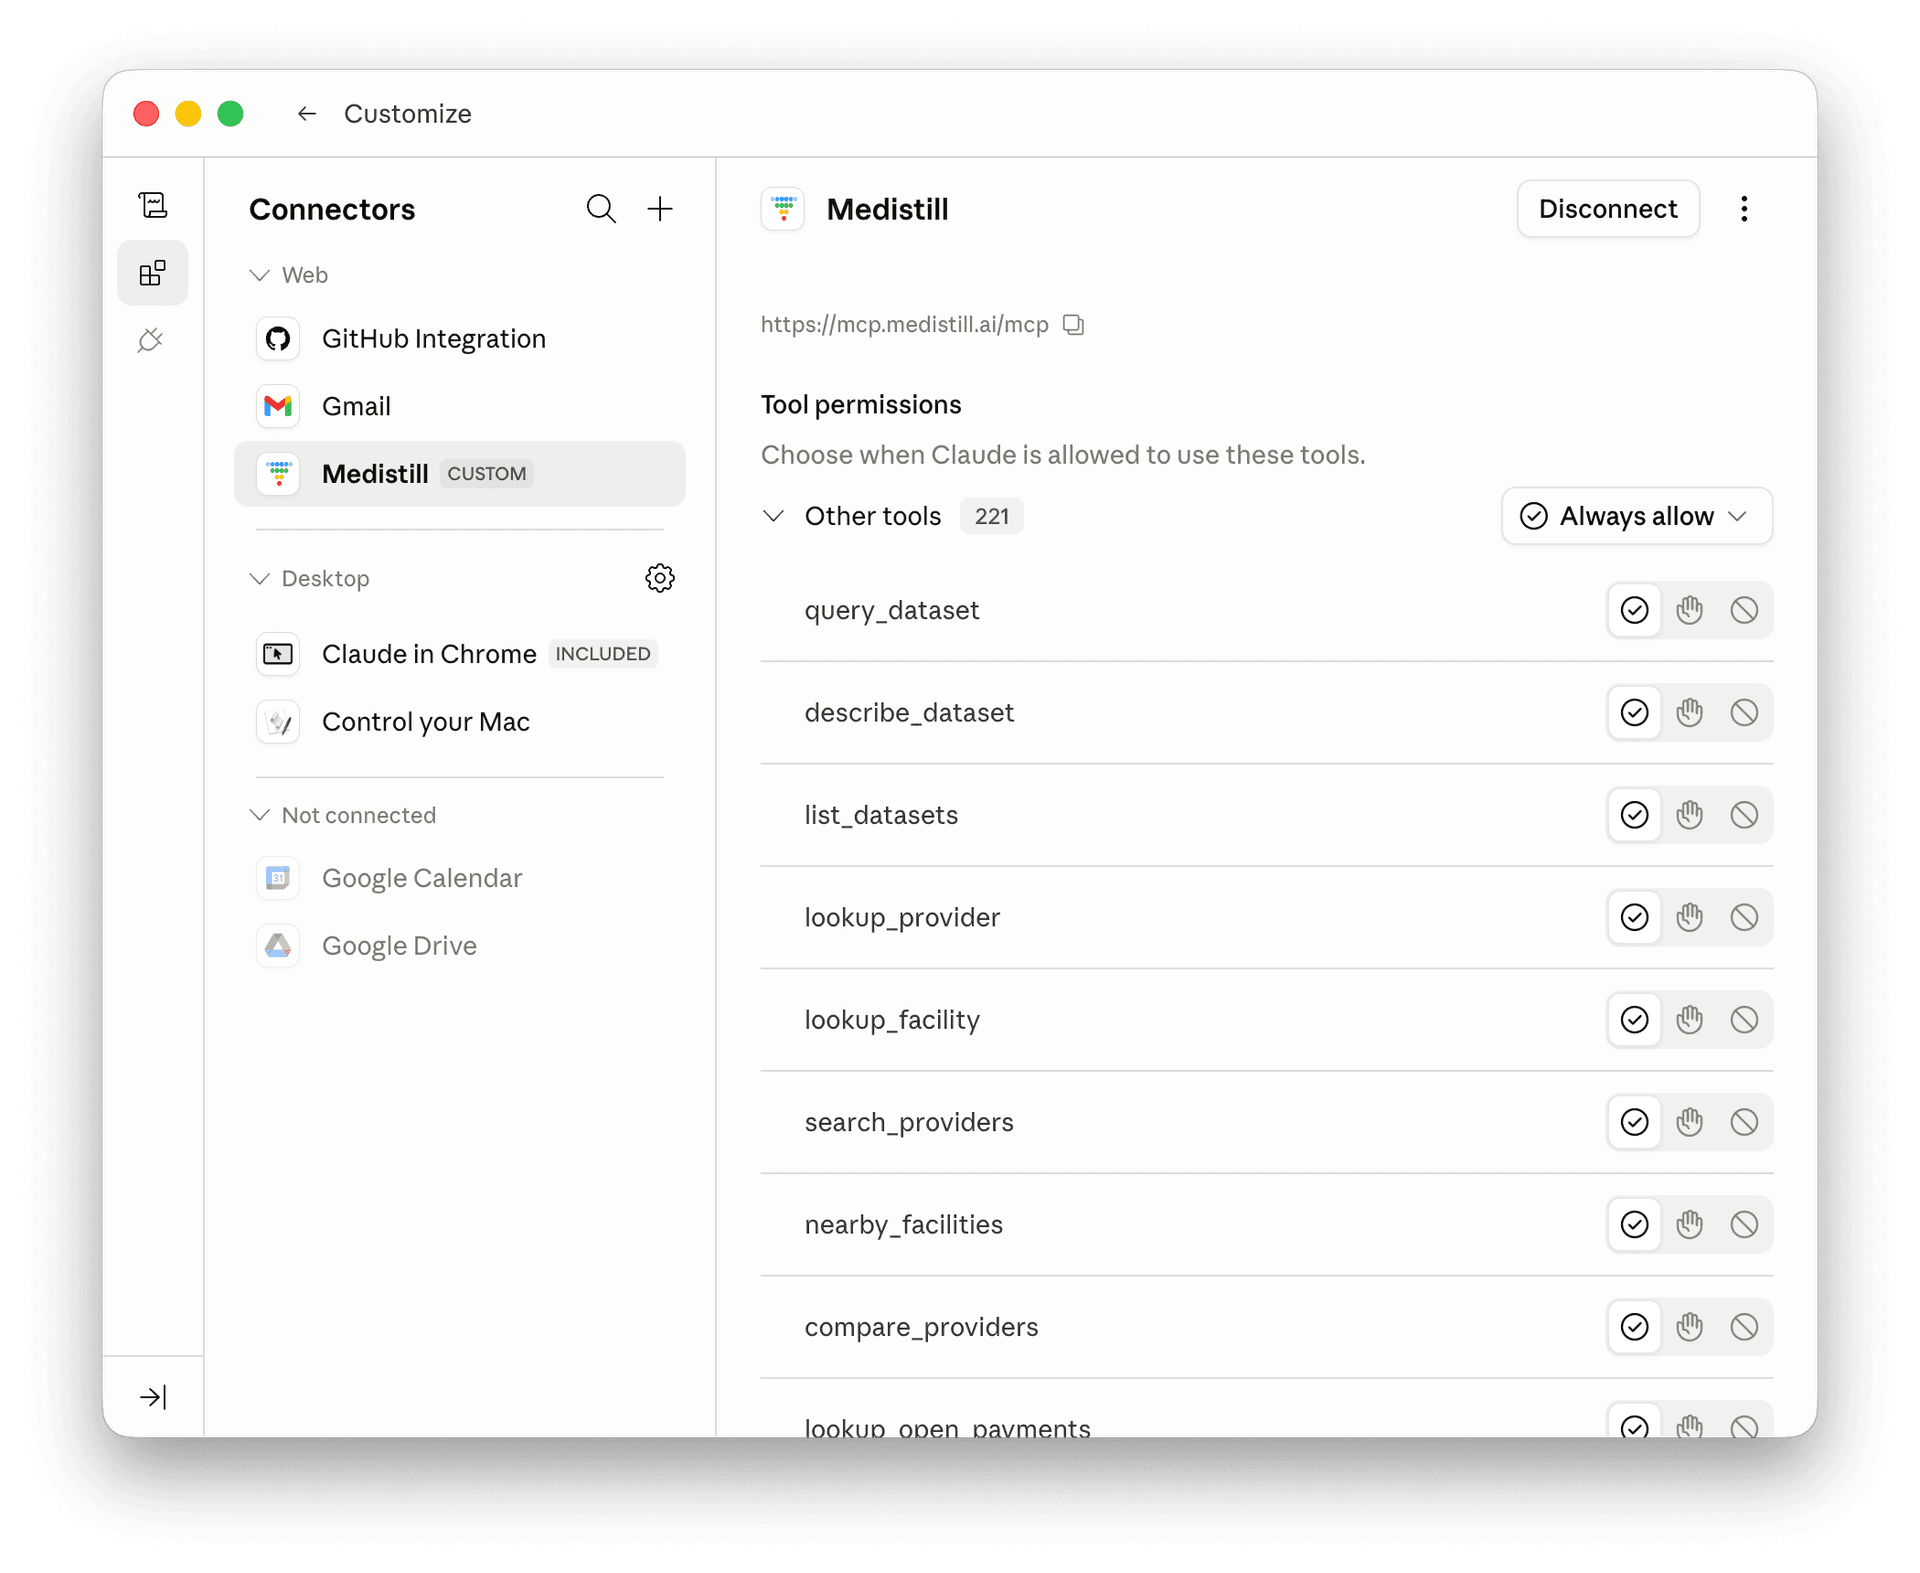Add a new connector with plus icon
The height and width of the screenshot is (1573, 1920).
tap(660, 209)
